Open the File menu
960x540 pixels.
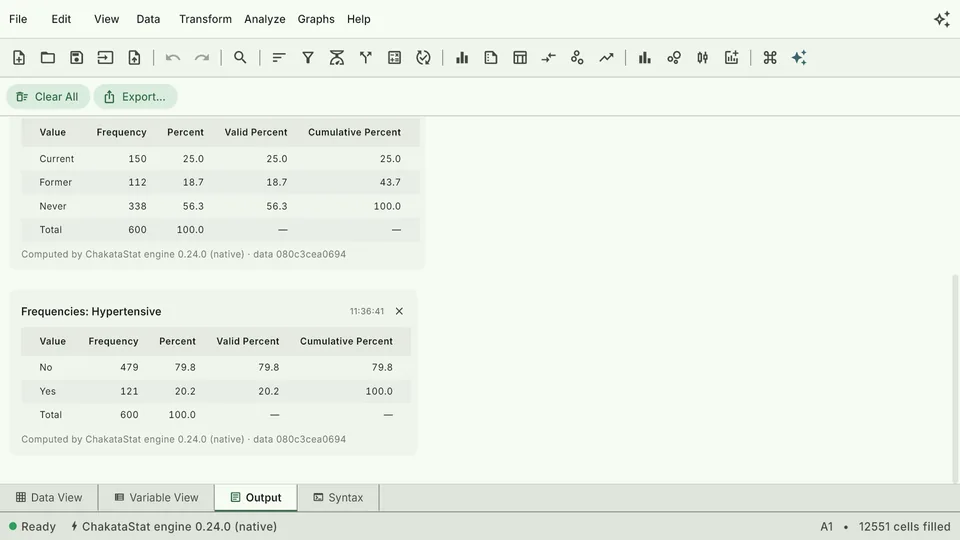pos(18,19)
